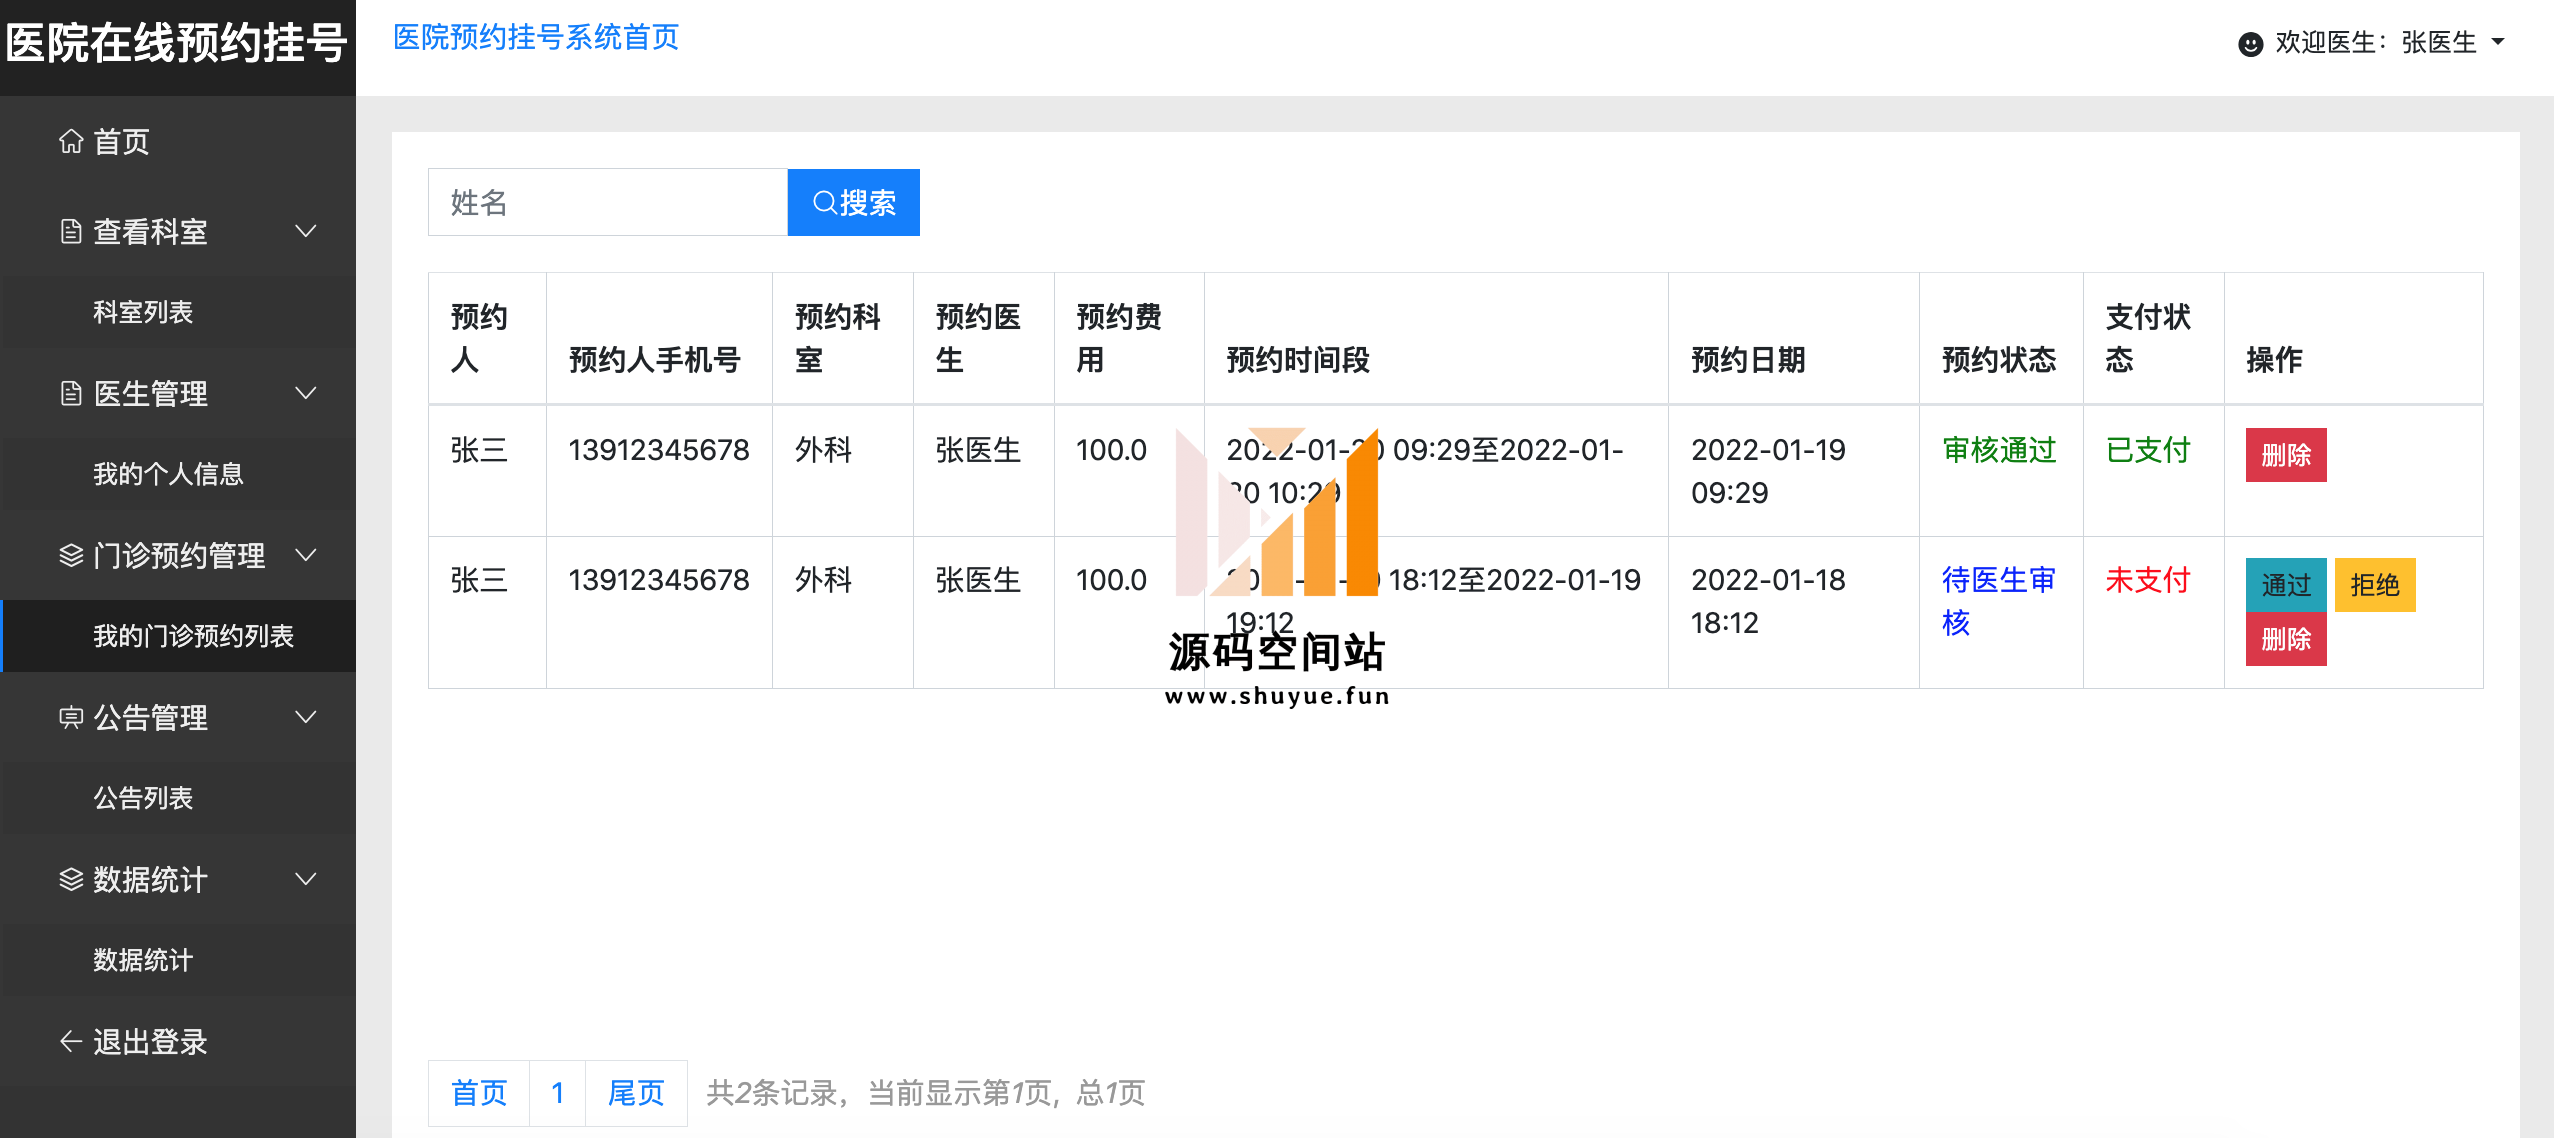Reject appointment with the yellow 拒绝 button
The height and width of the screenshot is (1138, 2554).
coord(2374,585)
